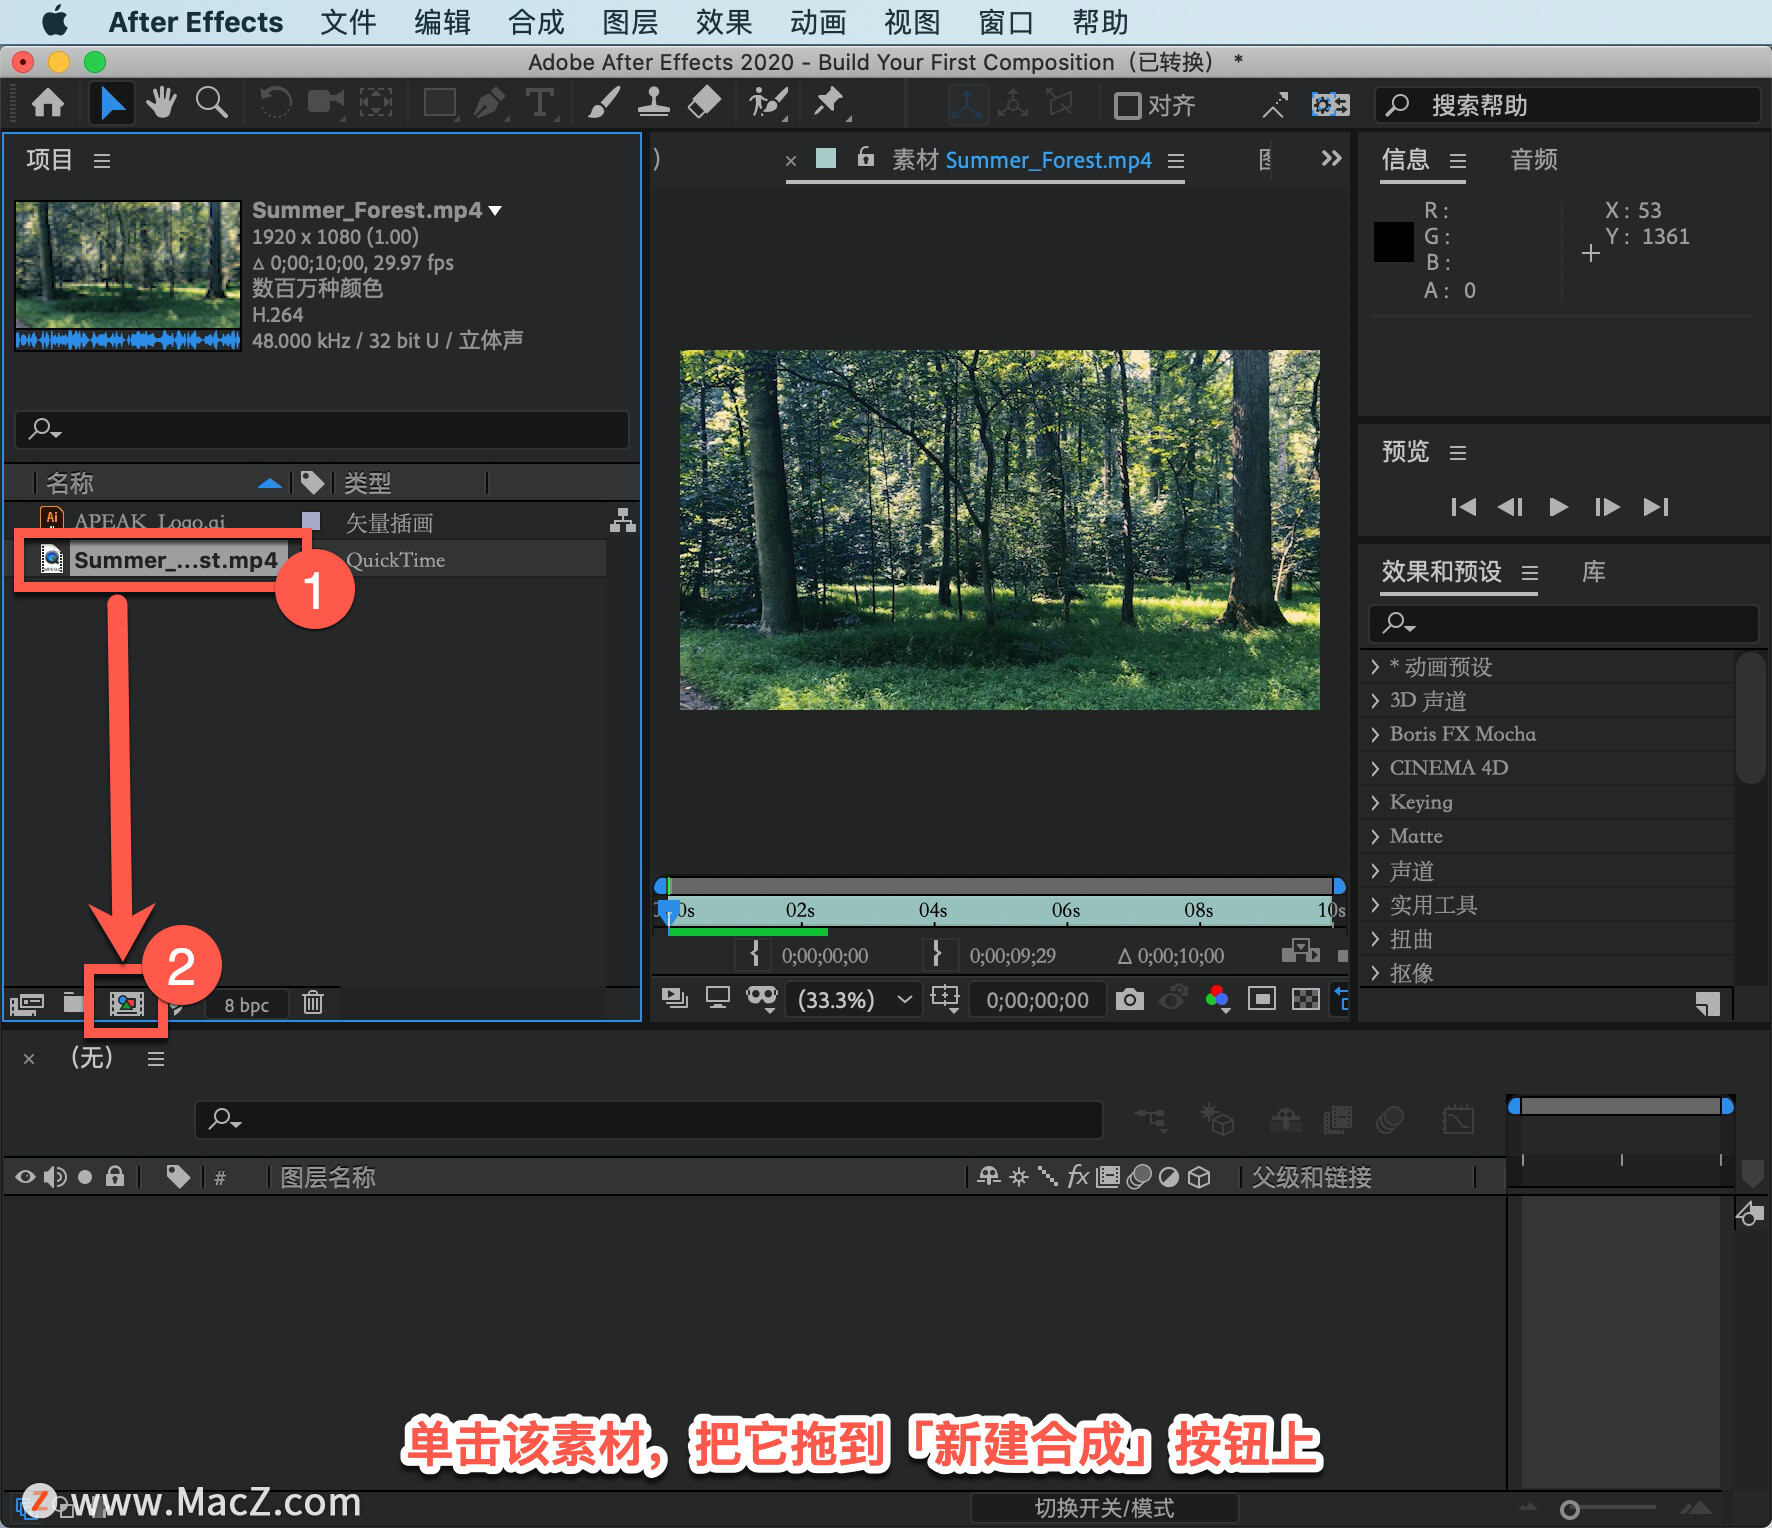Expand the 扭曲 effects category
Image resolution: width=1772 pixels, height=1528 pixels.
coord(1375,939)
